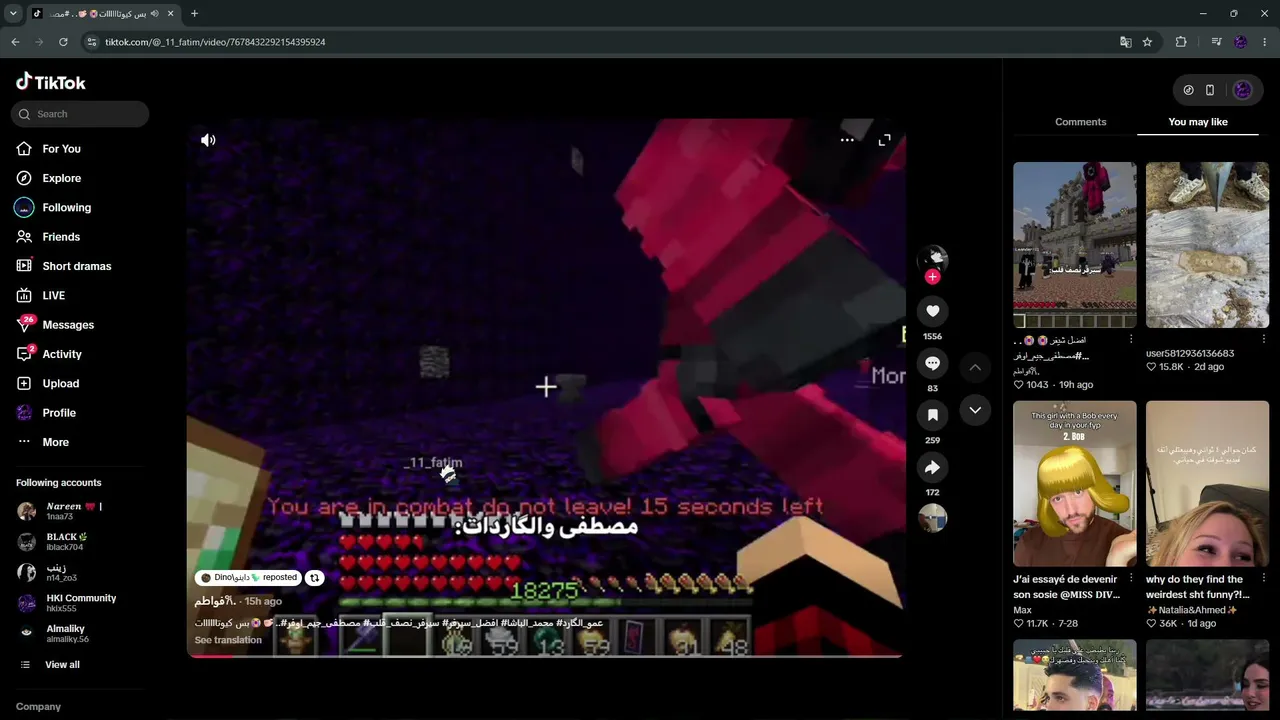Go to the next video
This screenshot has height=720, width=1280.
(975, 410)
